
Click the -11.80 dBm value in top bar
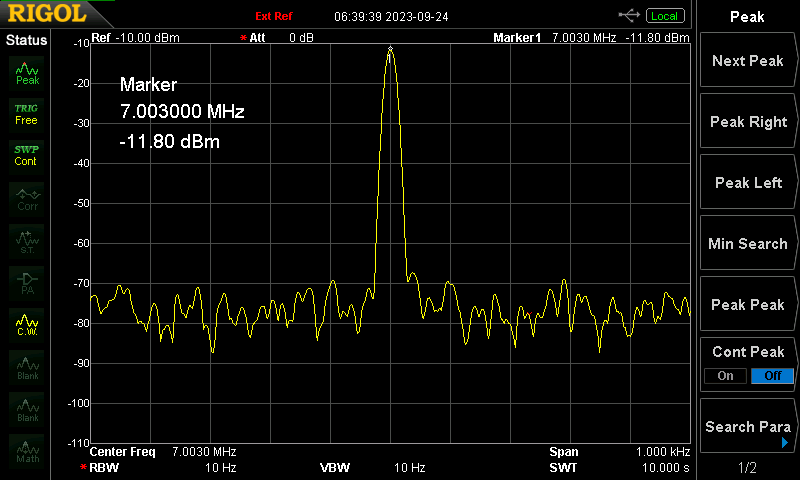point(658,38)
